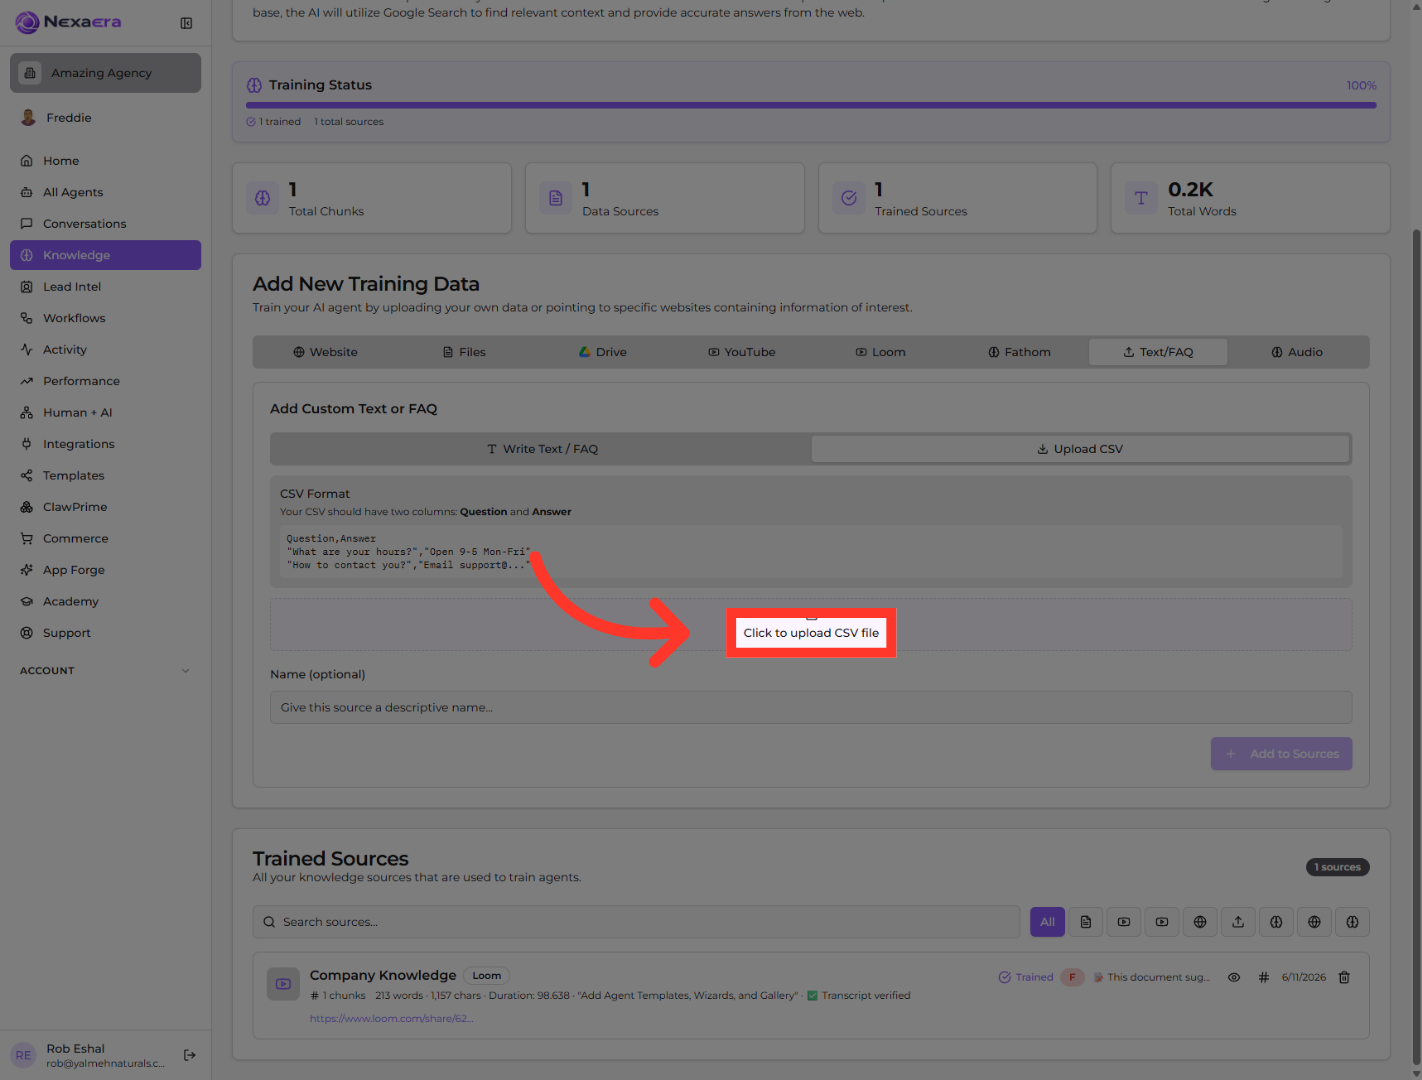Click the Nexaera logo

tap(68, 22)
